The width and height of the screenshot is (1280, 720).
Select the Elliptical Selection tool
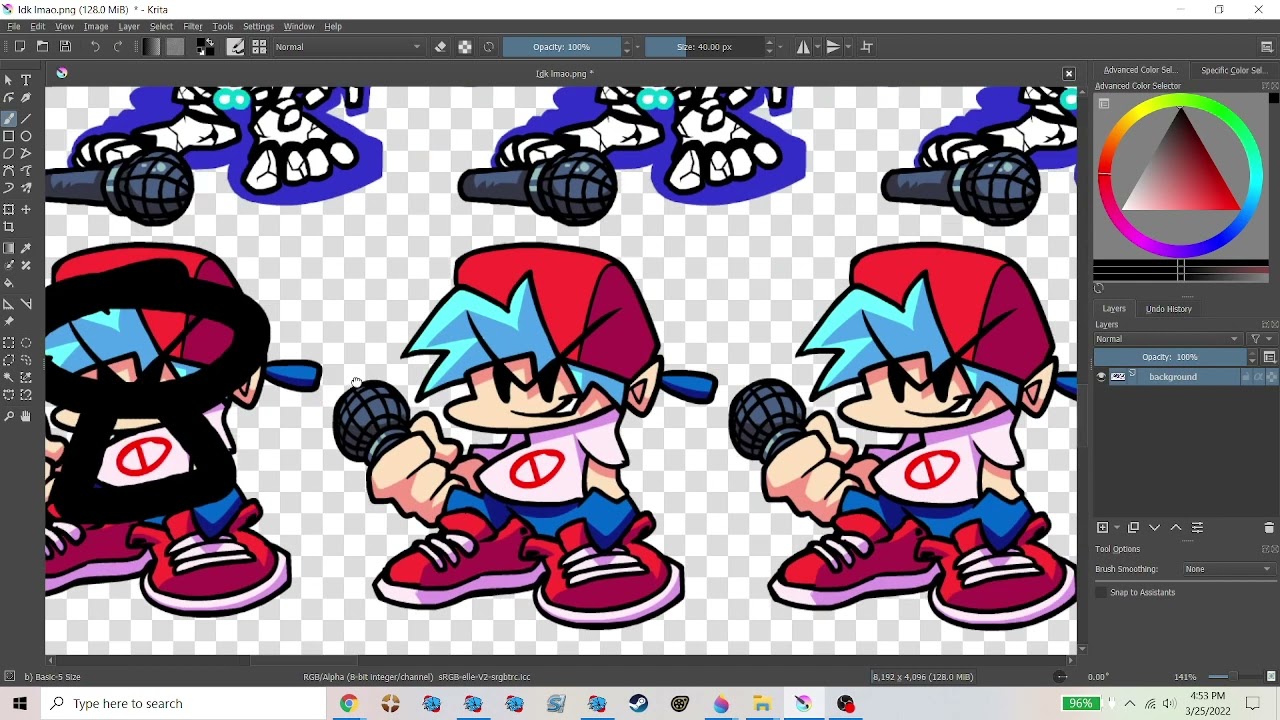point(26,342)
